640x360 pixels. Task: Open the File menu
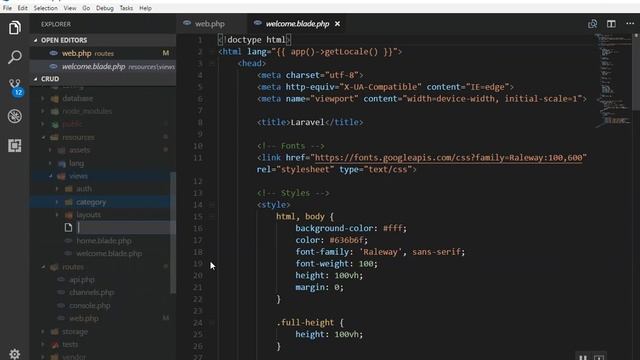7,8
